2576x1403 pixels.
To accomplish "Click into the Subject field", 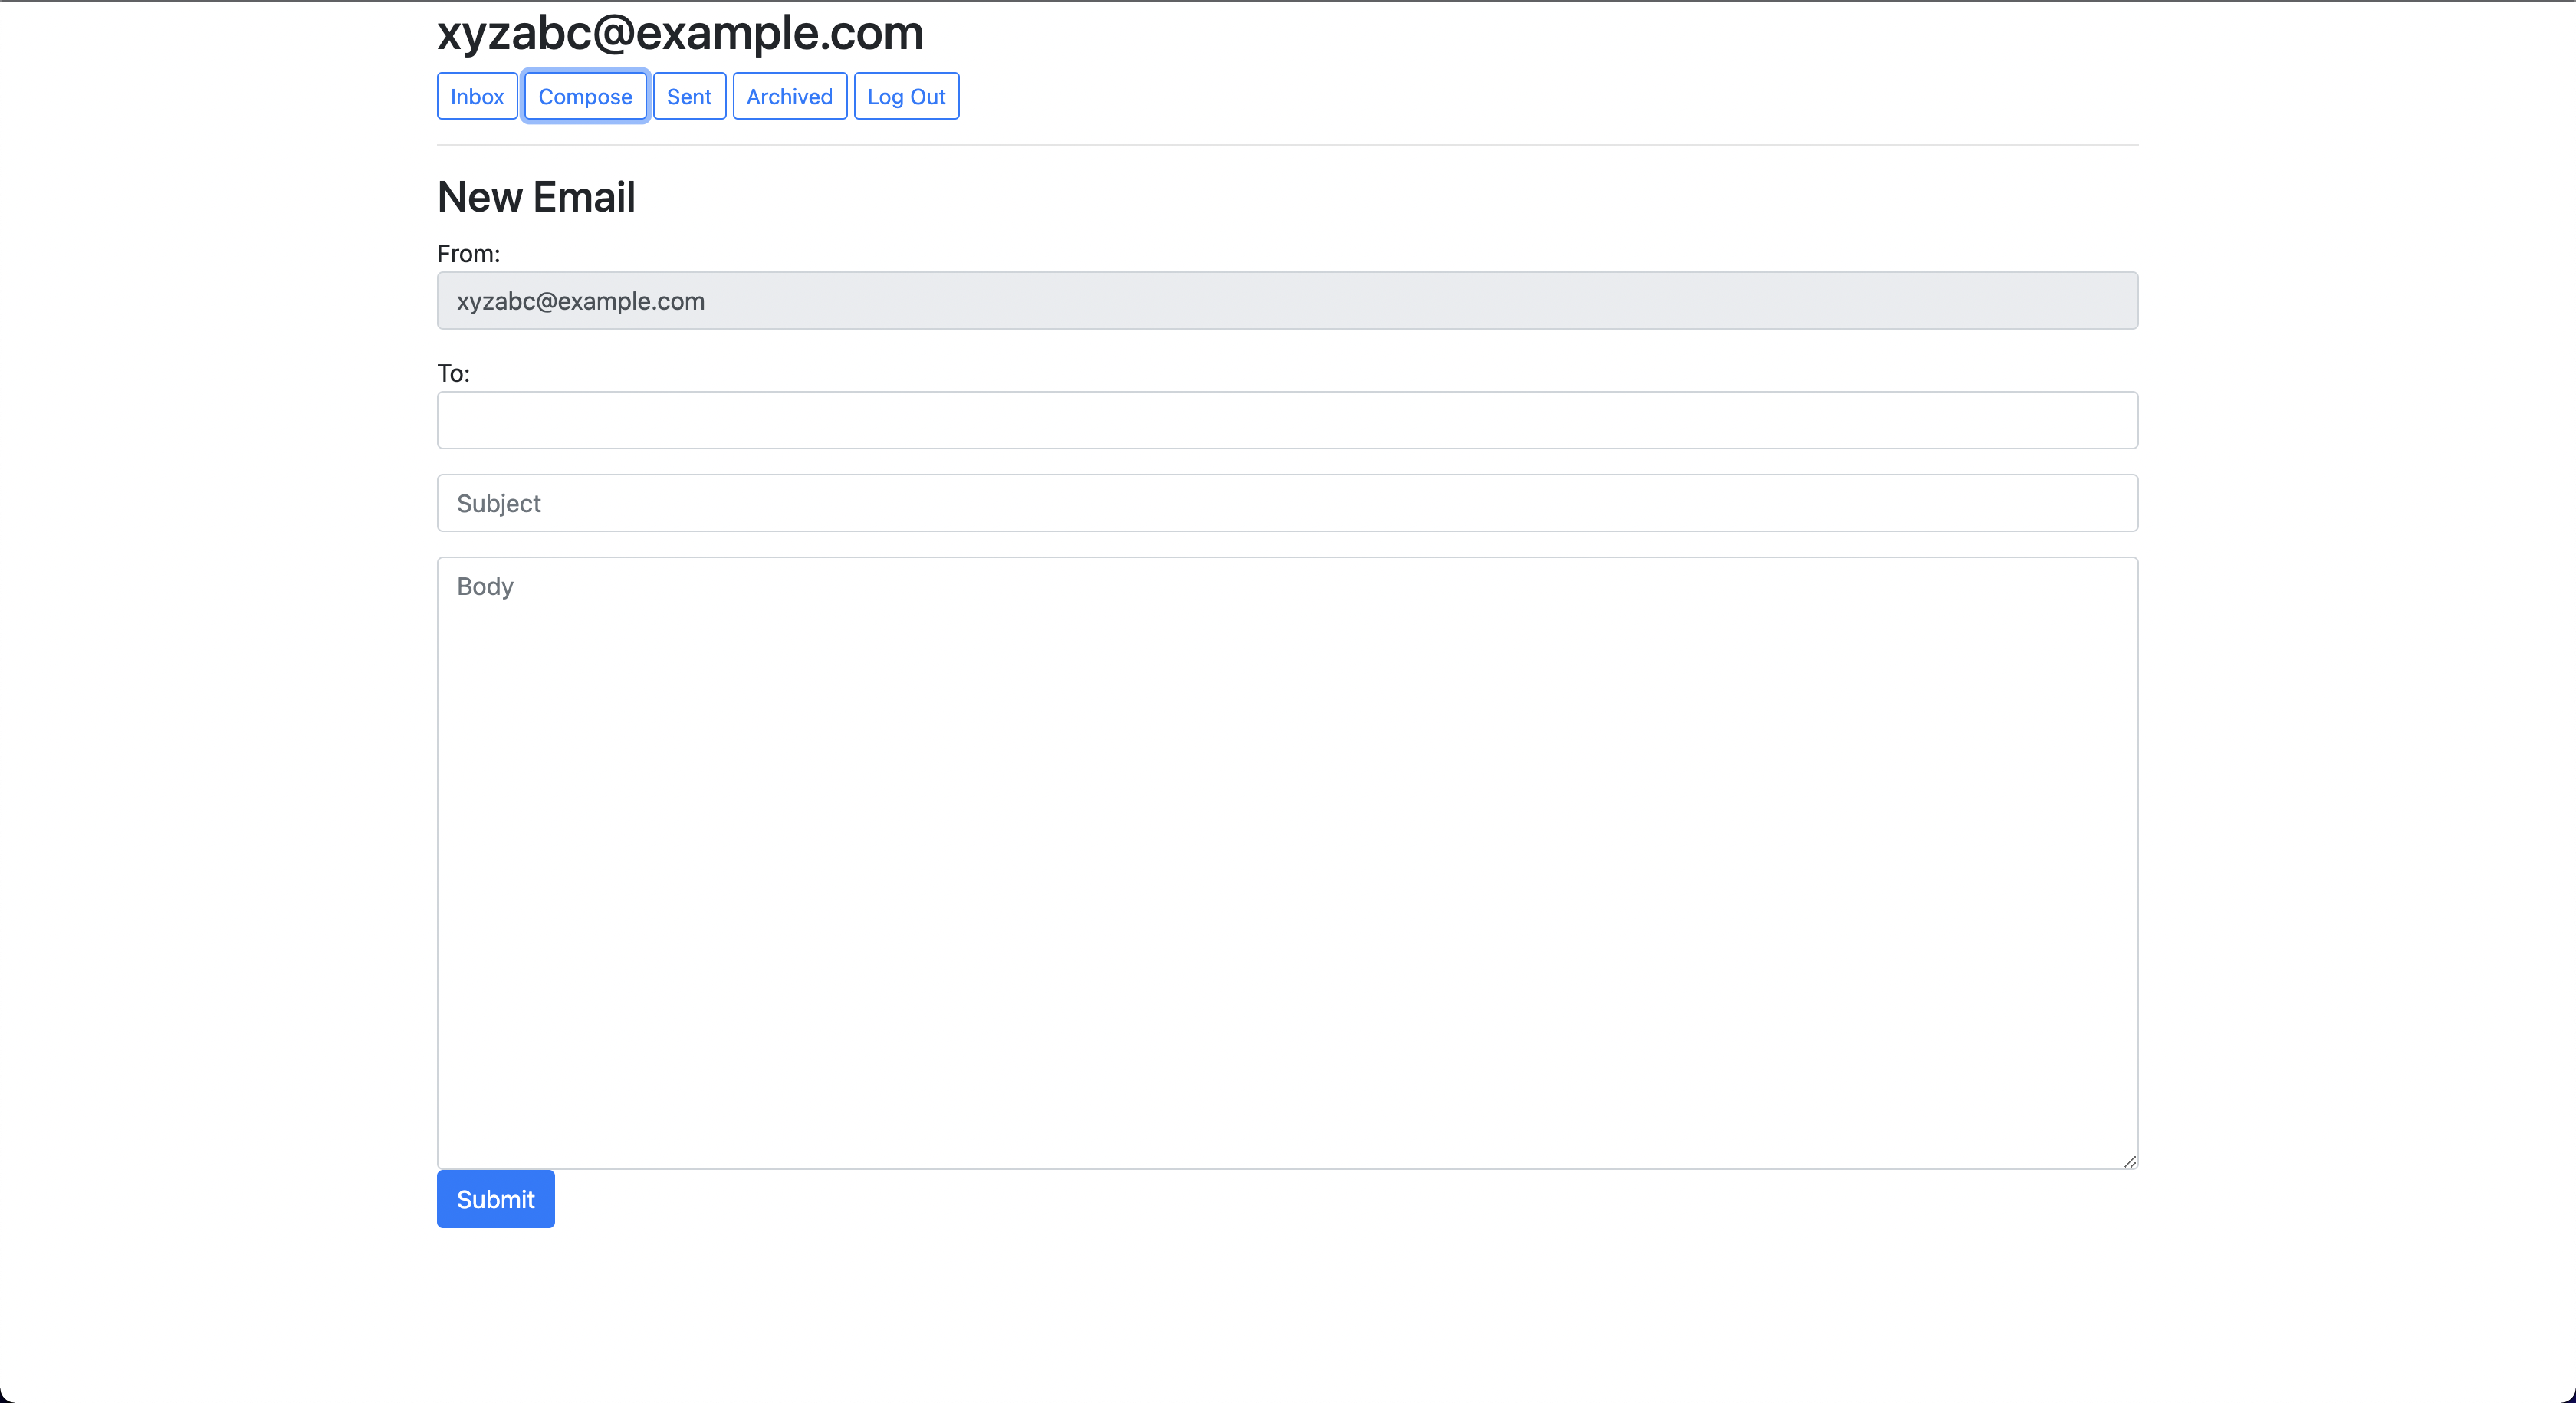I will point(1287,503).
